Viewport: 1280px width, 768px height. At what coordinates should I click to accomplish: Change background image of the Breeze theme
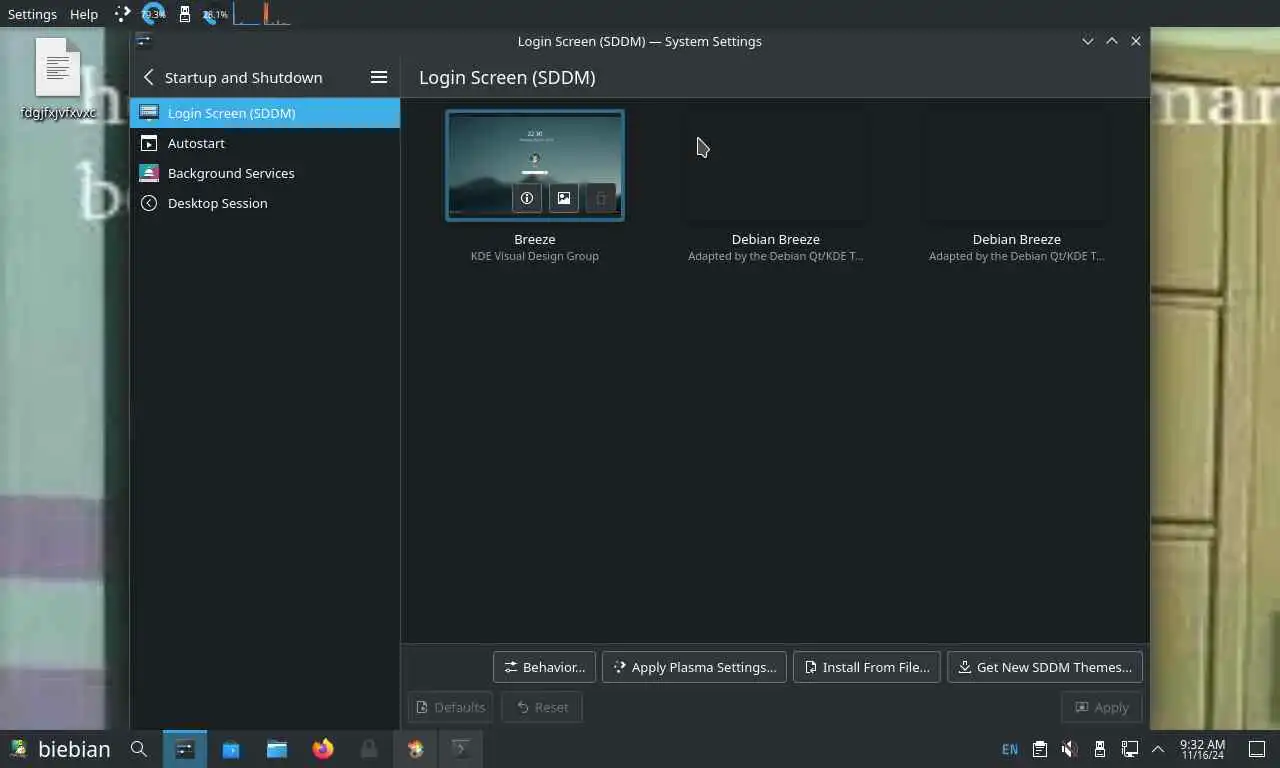point(564,198)
